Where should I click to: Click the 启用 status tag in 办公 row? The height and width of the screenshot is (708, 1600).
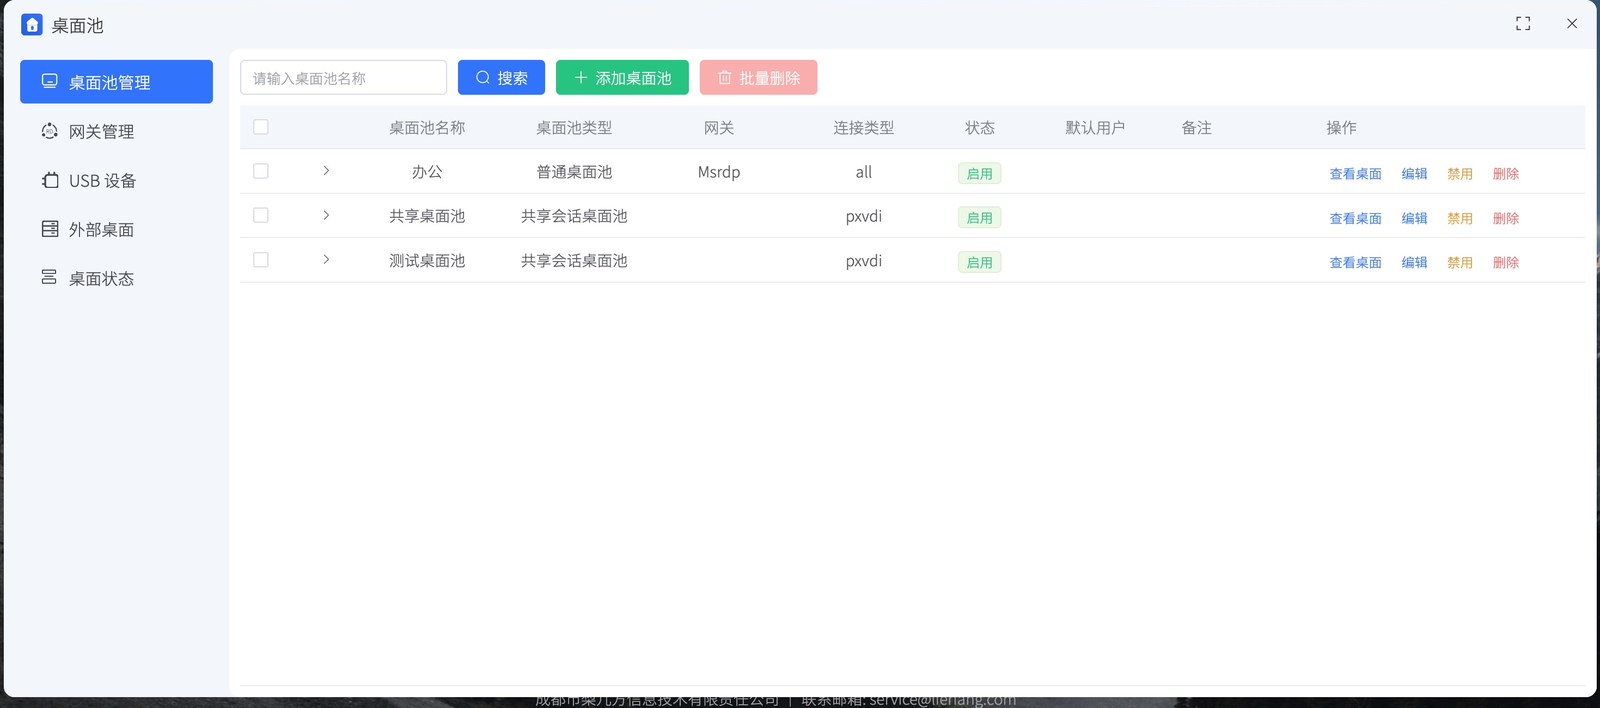coord(979,173)
